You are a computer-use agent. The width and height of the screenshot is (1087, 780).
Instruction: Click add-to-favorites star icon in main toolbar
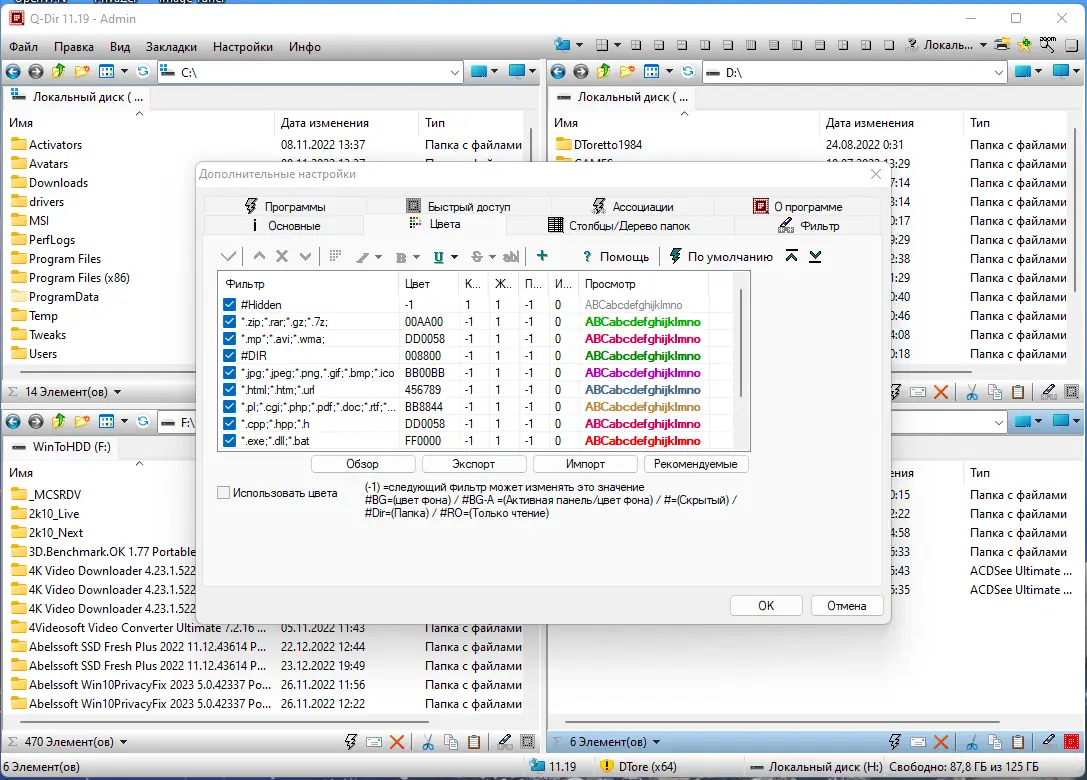click(1025, 45)
